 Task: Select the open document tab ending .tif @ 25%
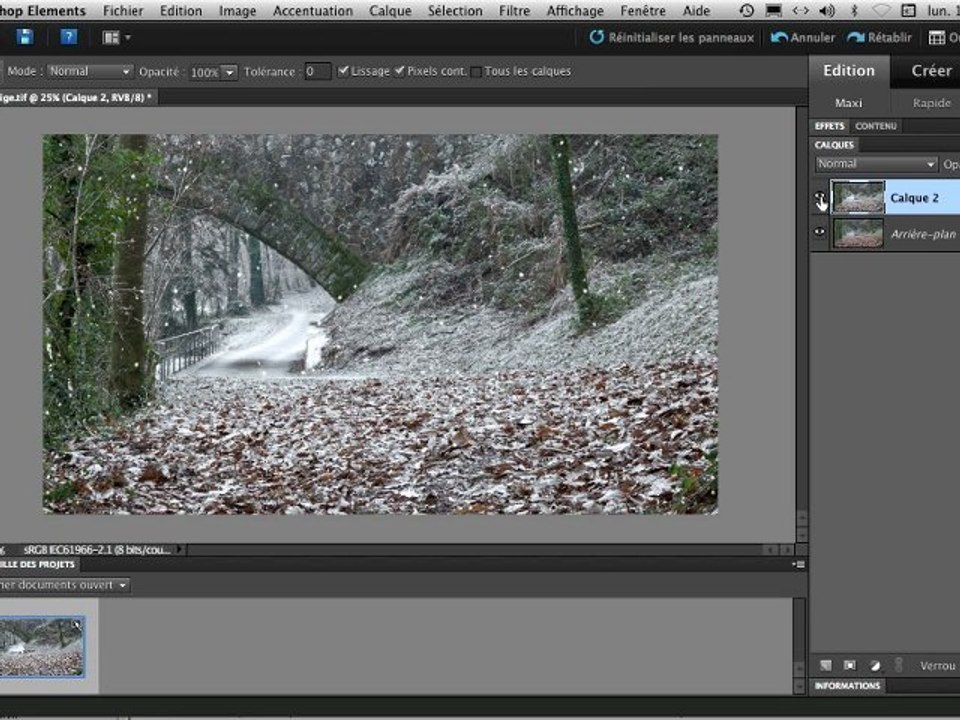pyautogui.click(x=76, y=97)
